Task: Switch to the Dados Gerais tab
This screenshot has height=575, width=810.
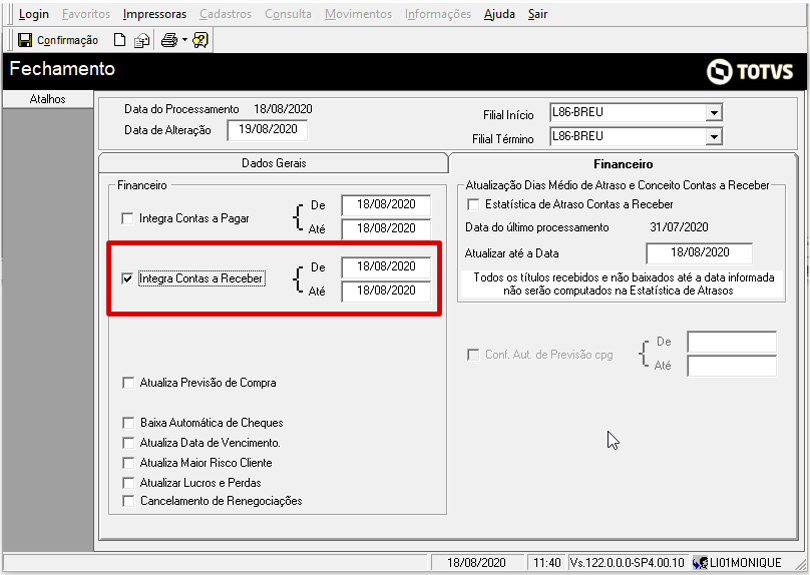Action: click(273, 163)
